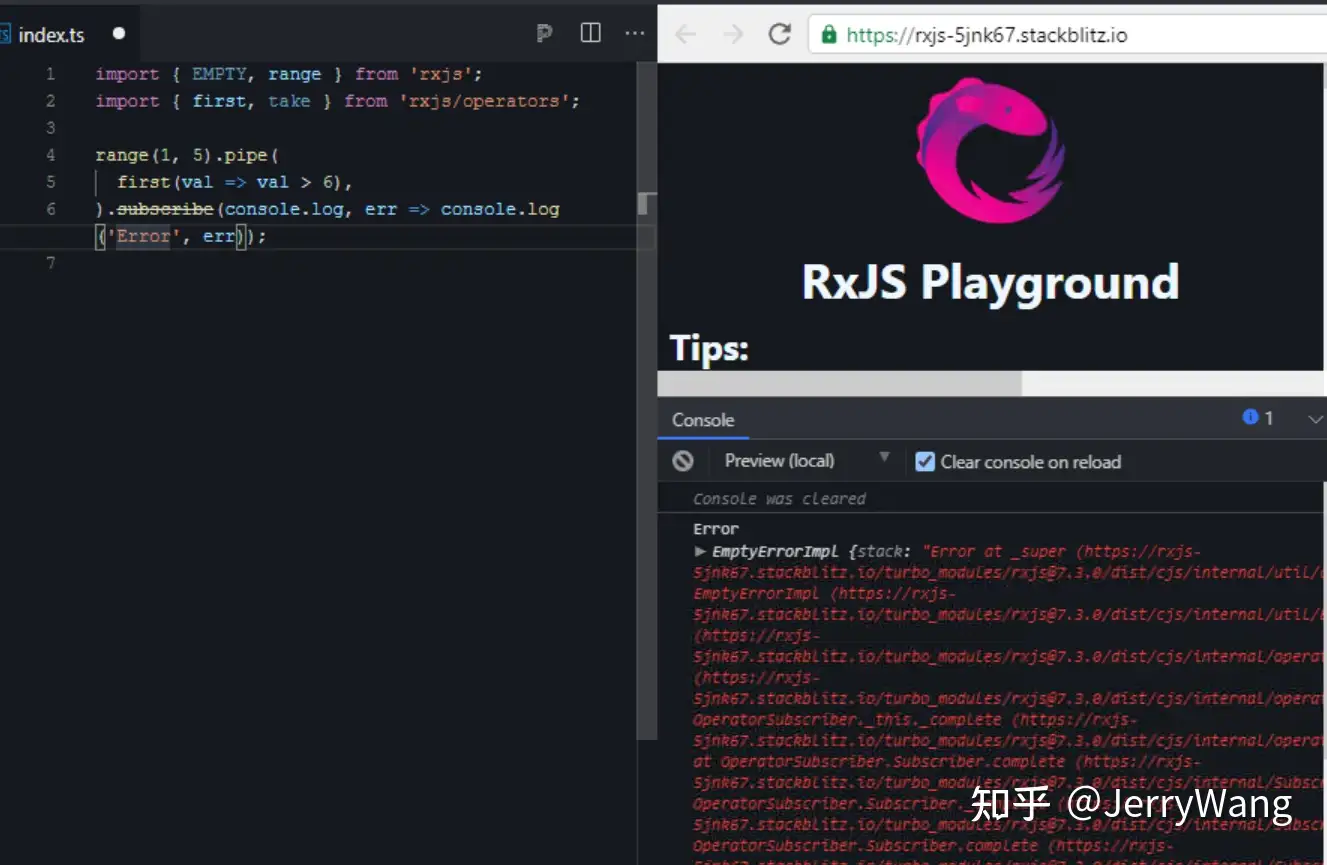Collapse the console panel chevron
This screenshot has height=865, width=1327.
[x=1315, y=419]
